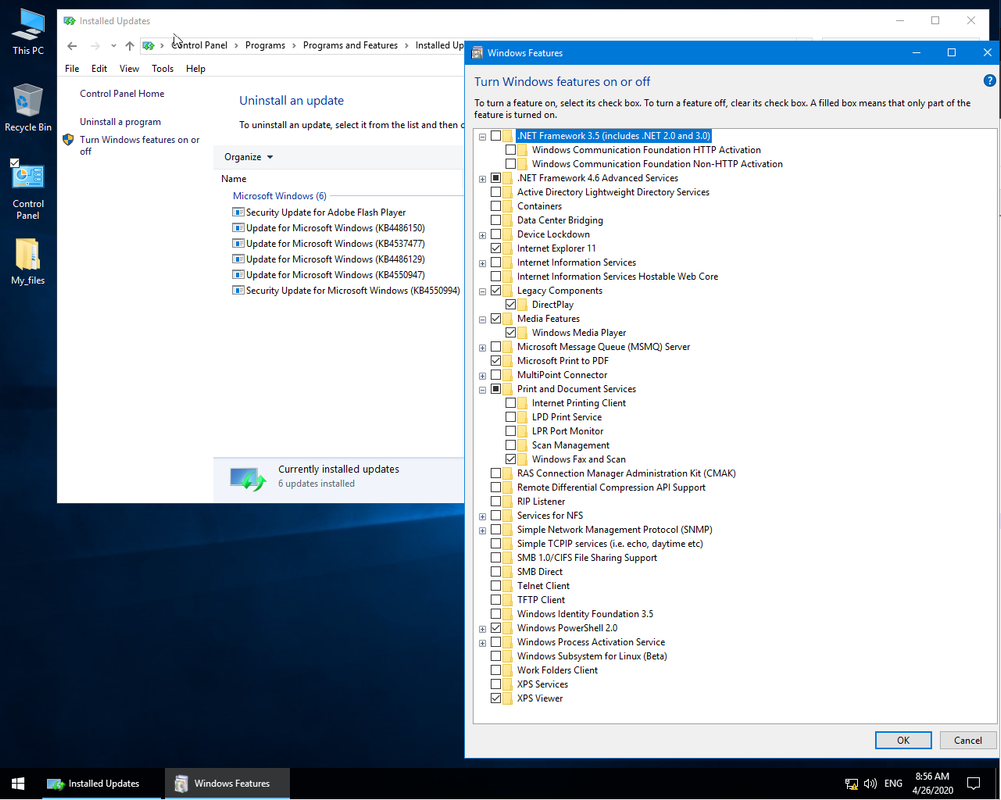Click Security Update for Adobe Flash Player icon
Screen dimensions: 1001x800
pos(238,212)
